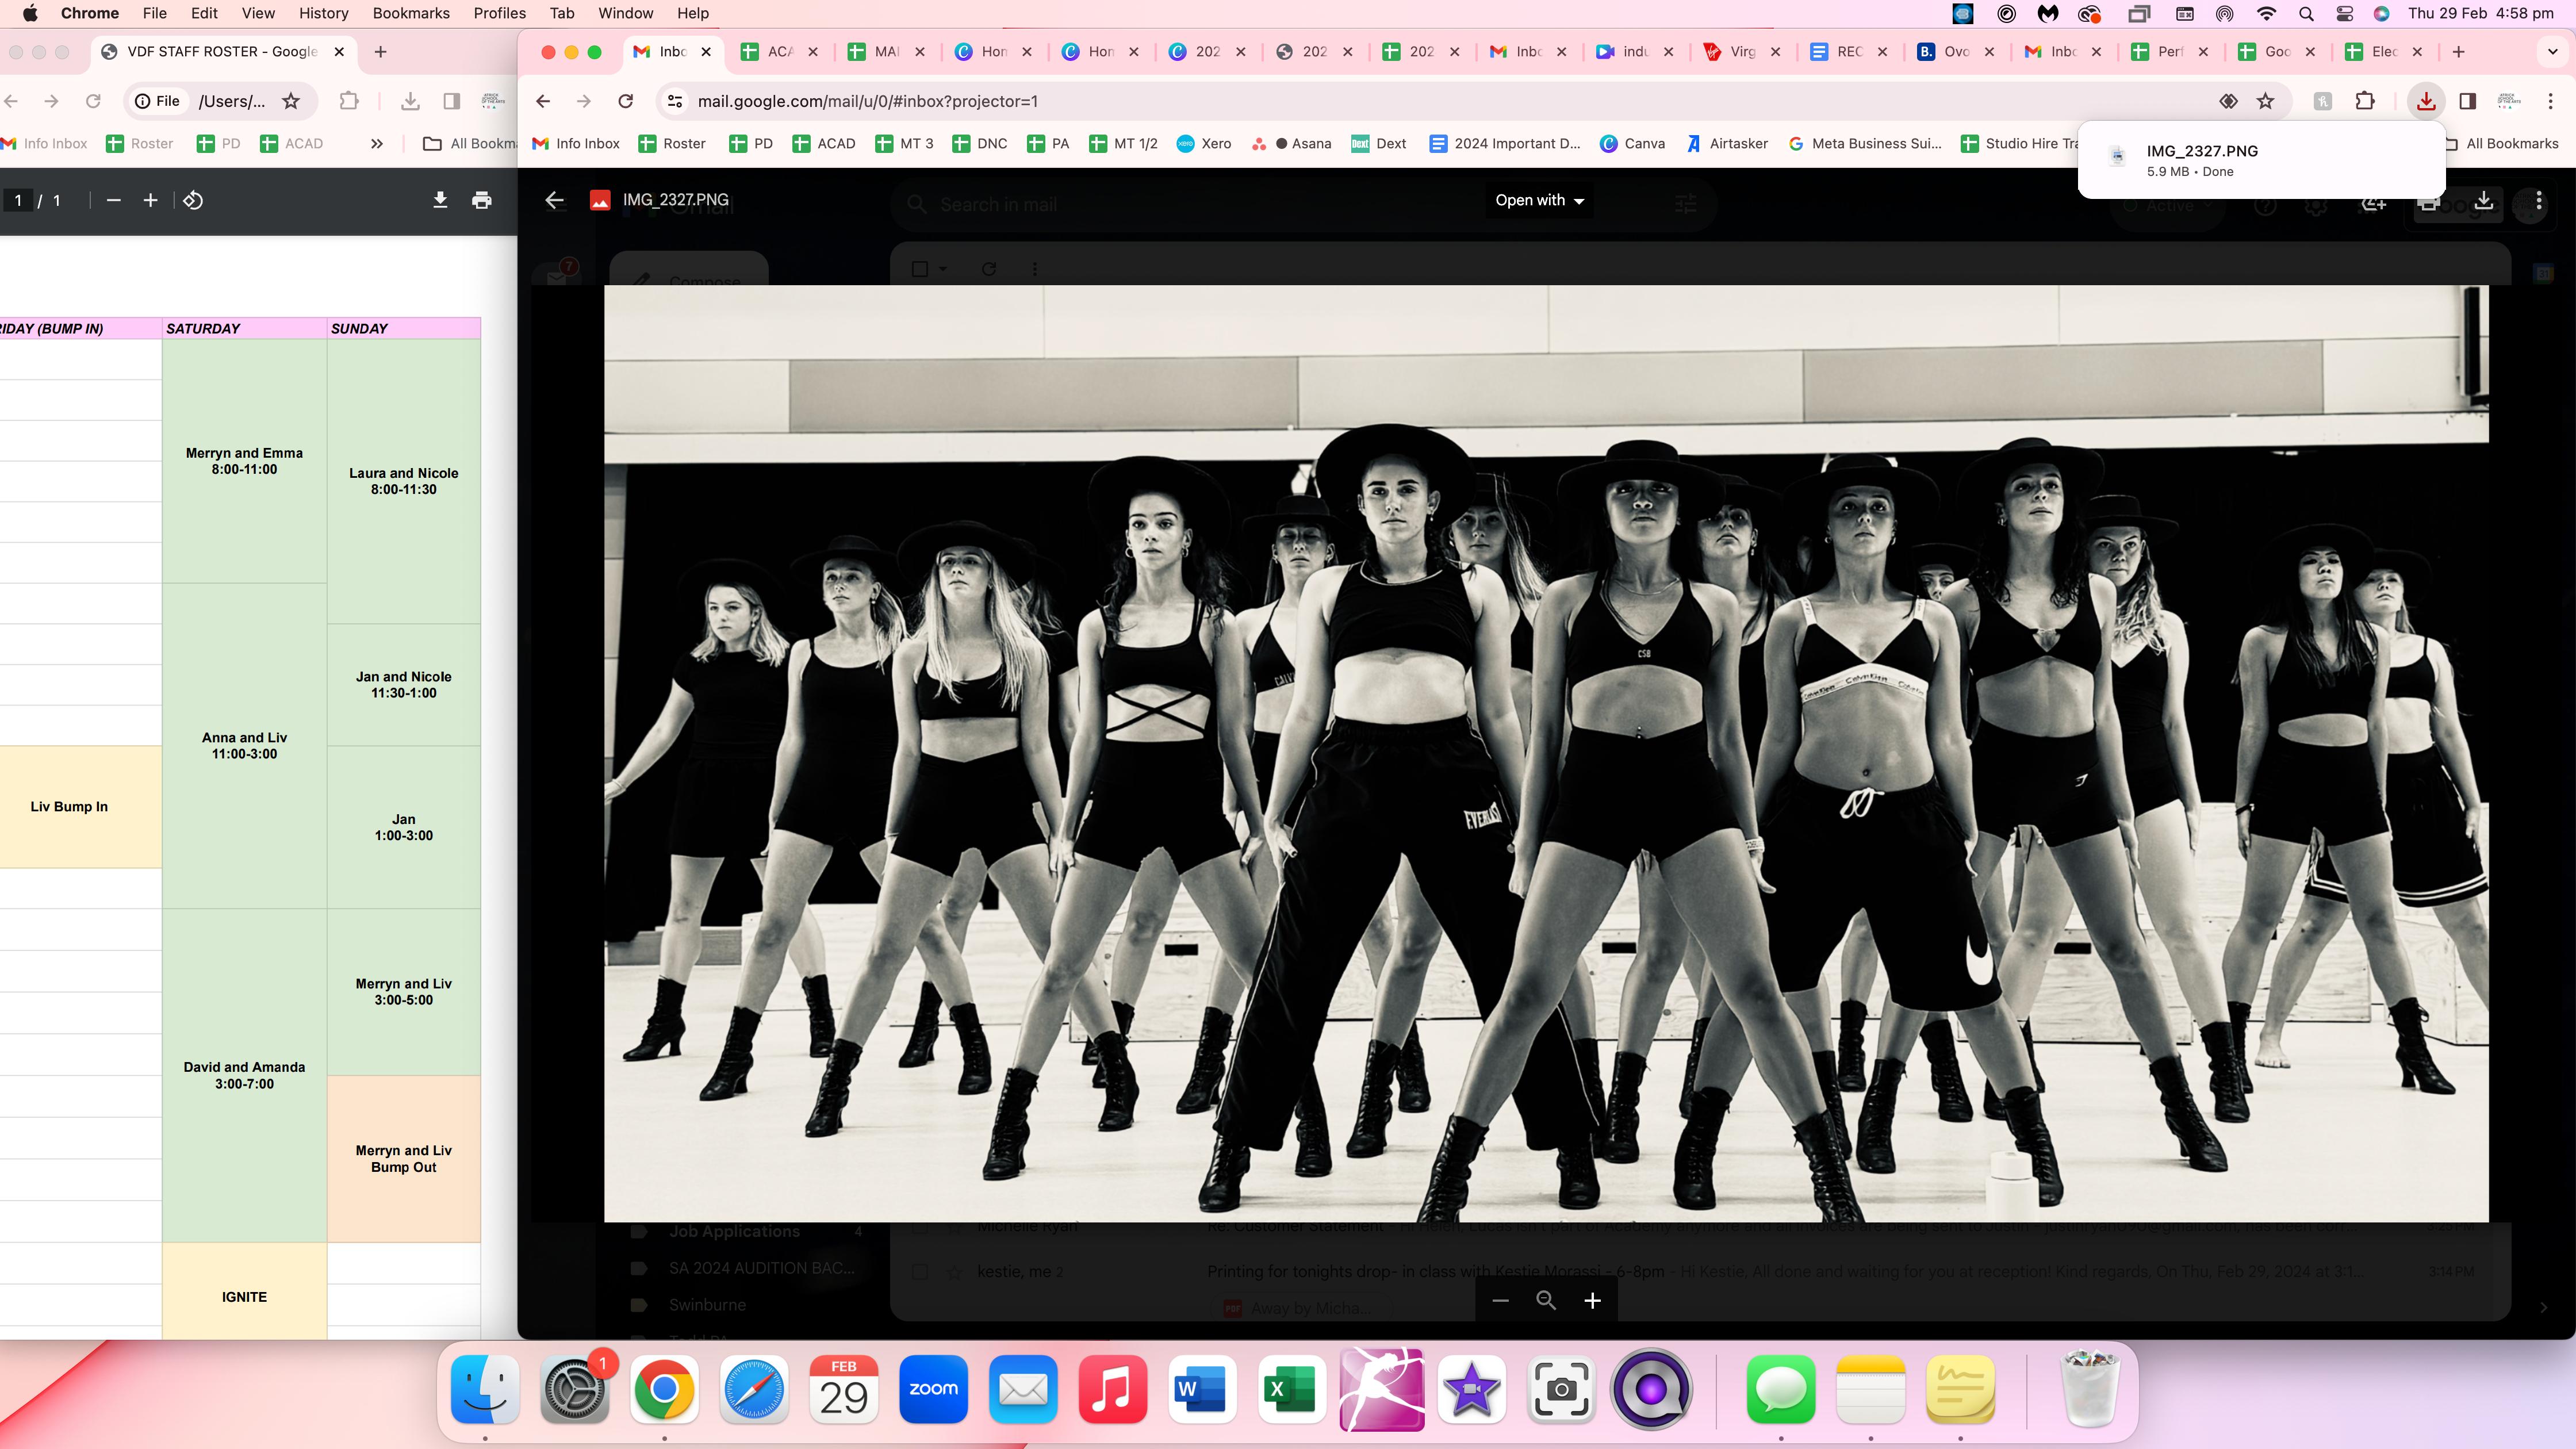Zoom out with the minus icon below the image
The width and height of the screenshot is (2576, 1449).
1500,1300
